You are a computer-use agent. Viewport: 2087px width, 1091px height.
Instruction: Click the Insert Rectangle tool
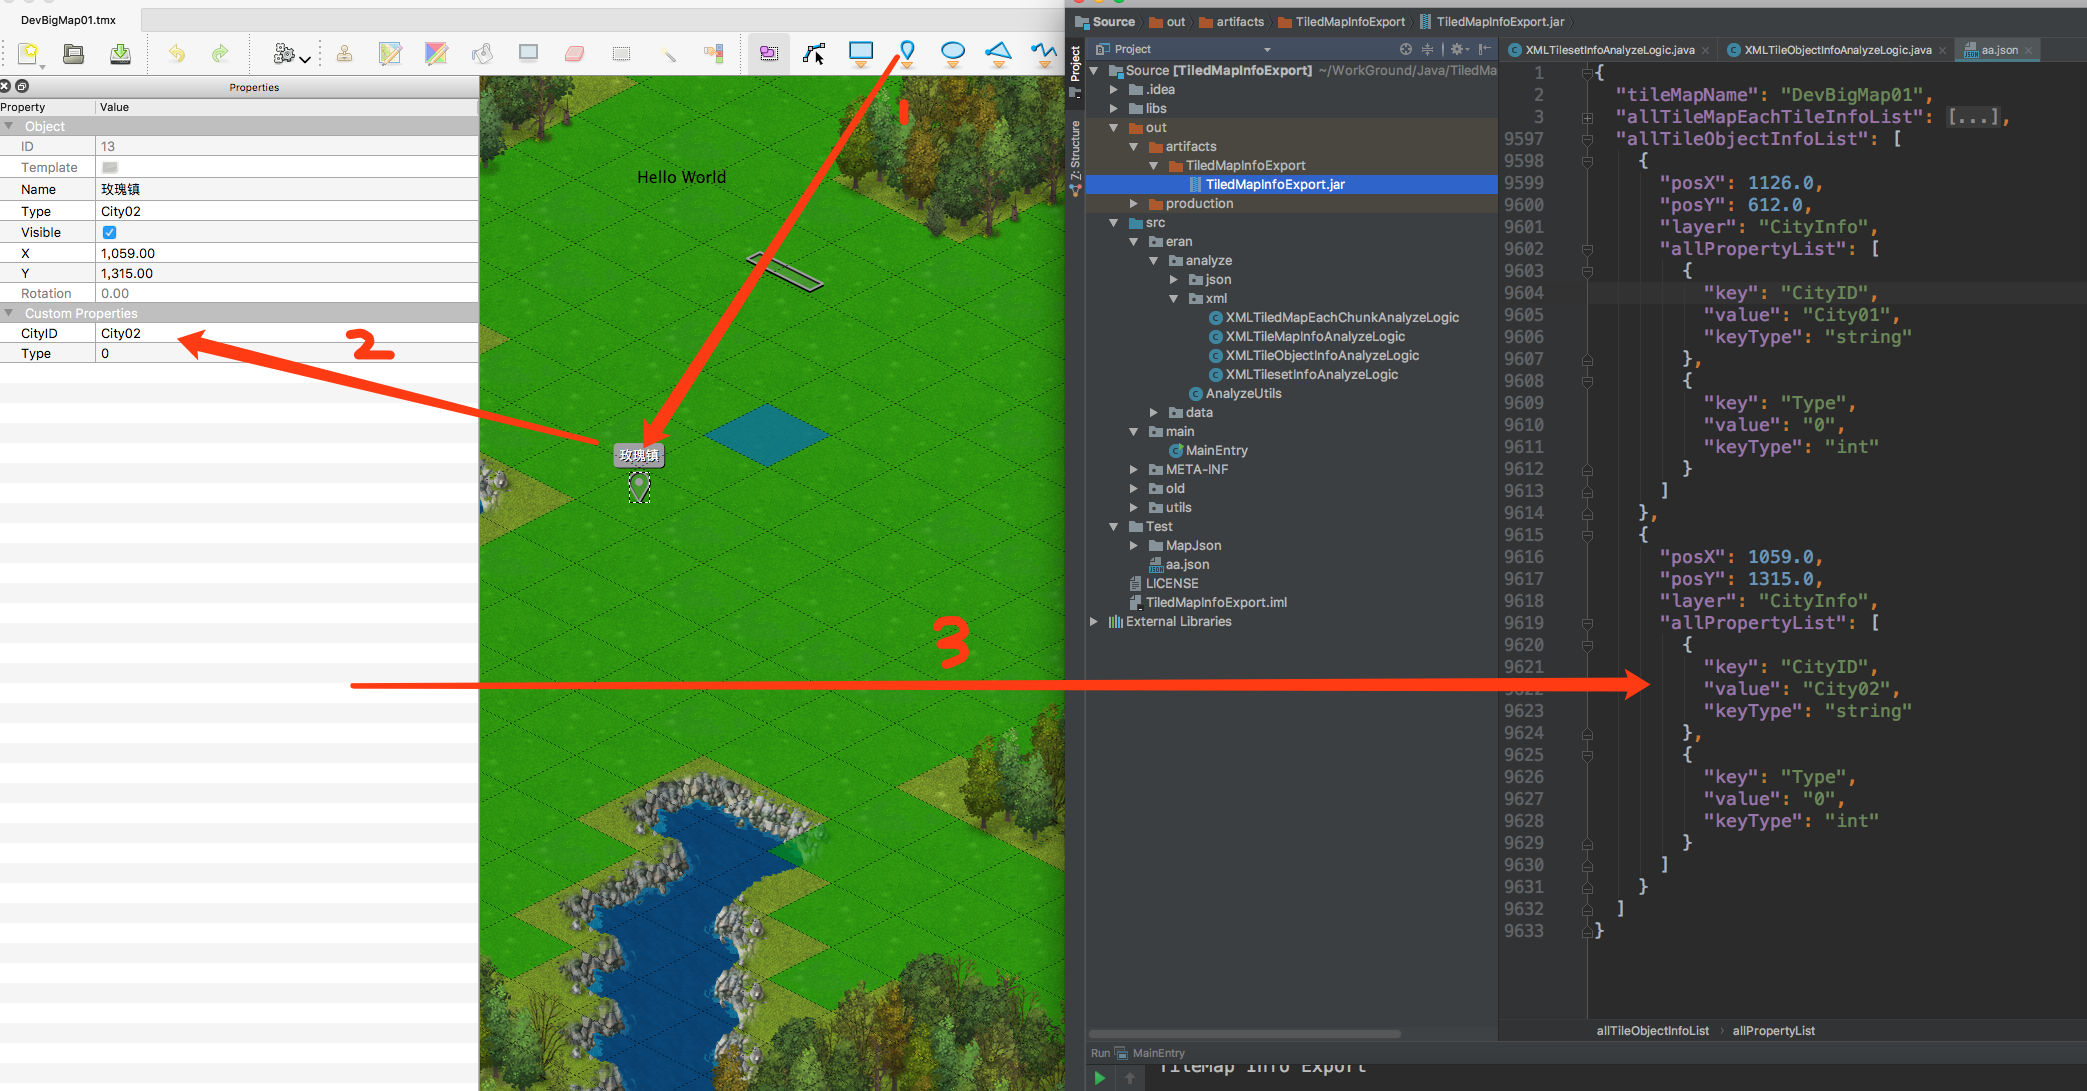point(860,51)
